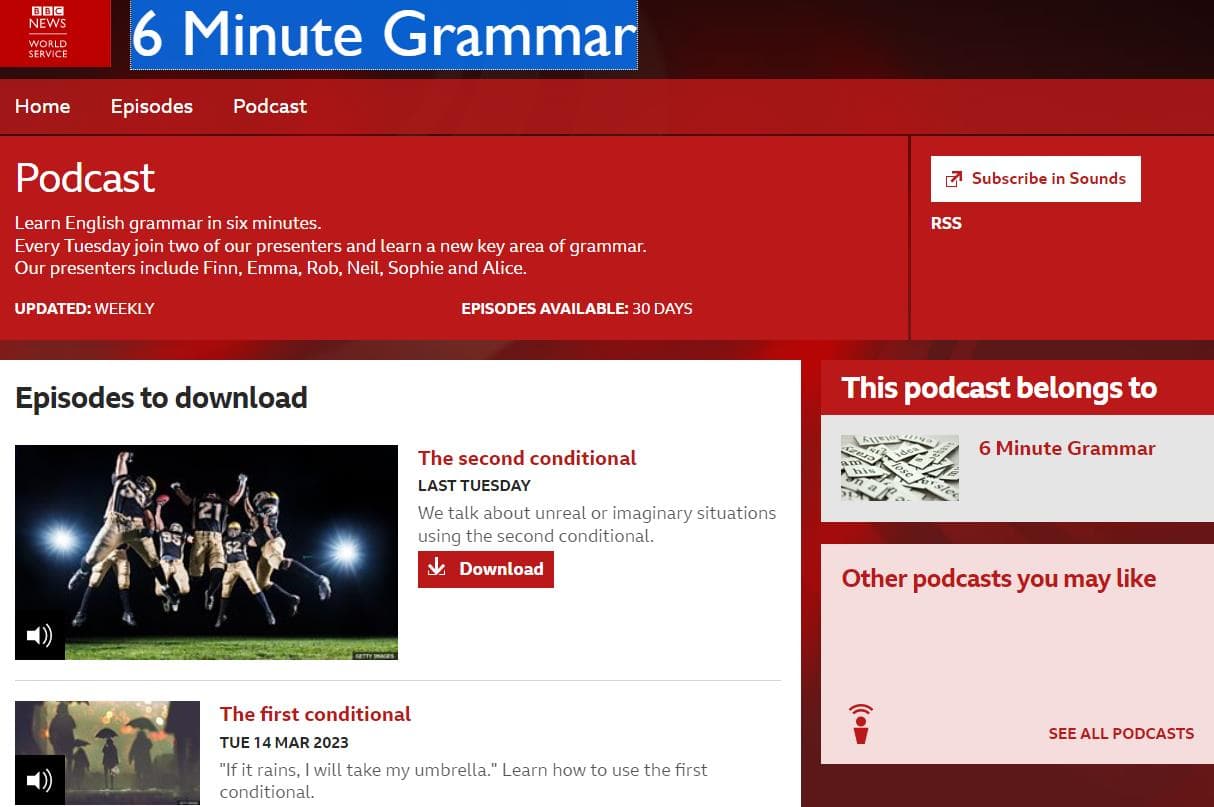Open the RSS feed link
The width and height of the screenshot is (1214, 807).
pyautogui.click(x=946, y=223)
